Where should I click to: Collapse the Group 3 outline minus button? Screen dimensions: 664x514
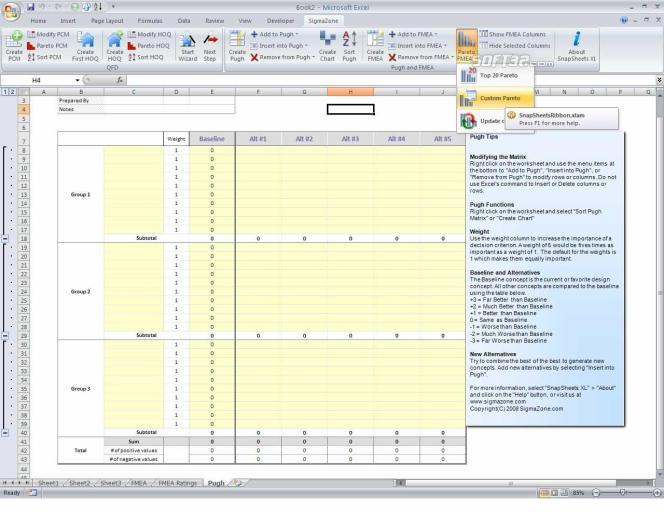tap(5, 433)
